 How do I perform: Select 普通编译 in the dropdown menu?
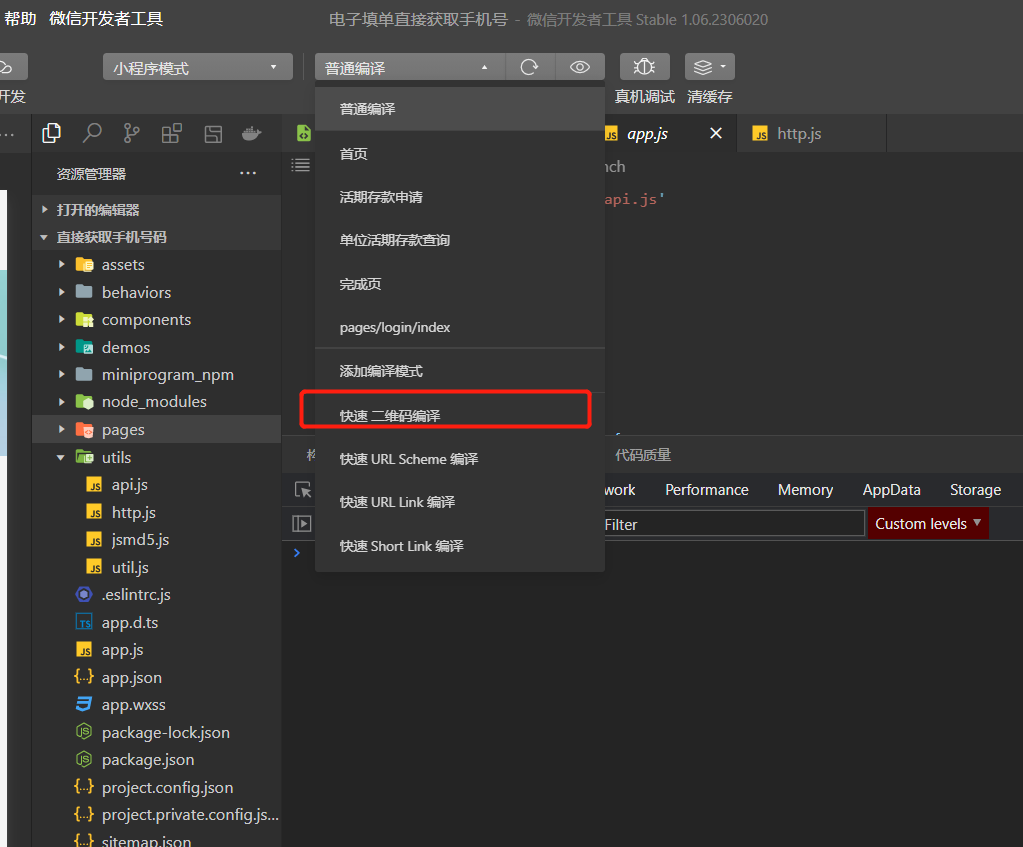460,109
